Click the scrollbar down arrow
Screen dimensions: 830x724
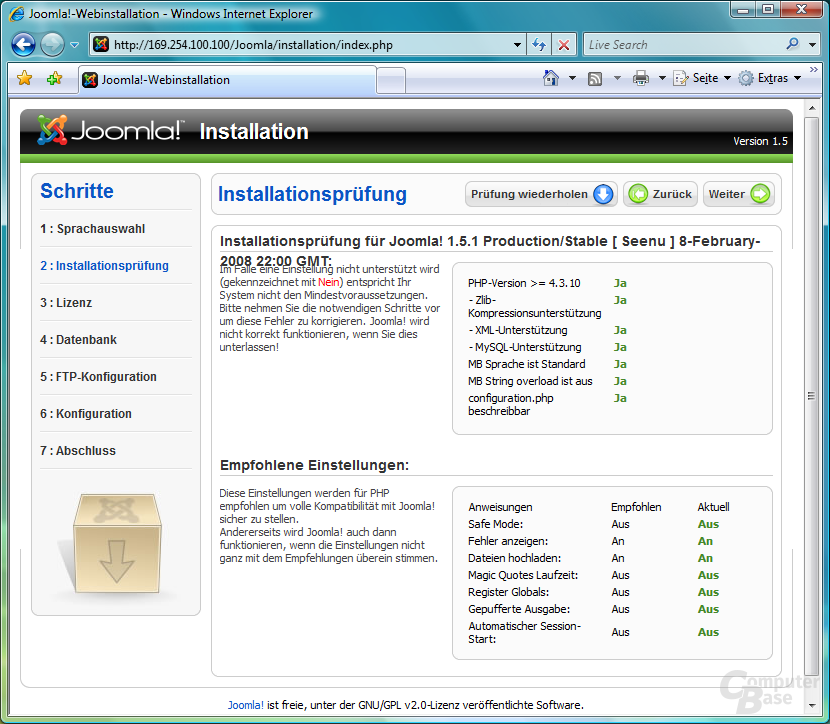(811, 705)
